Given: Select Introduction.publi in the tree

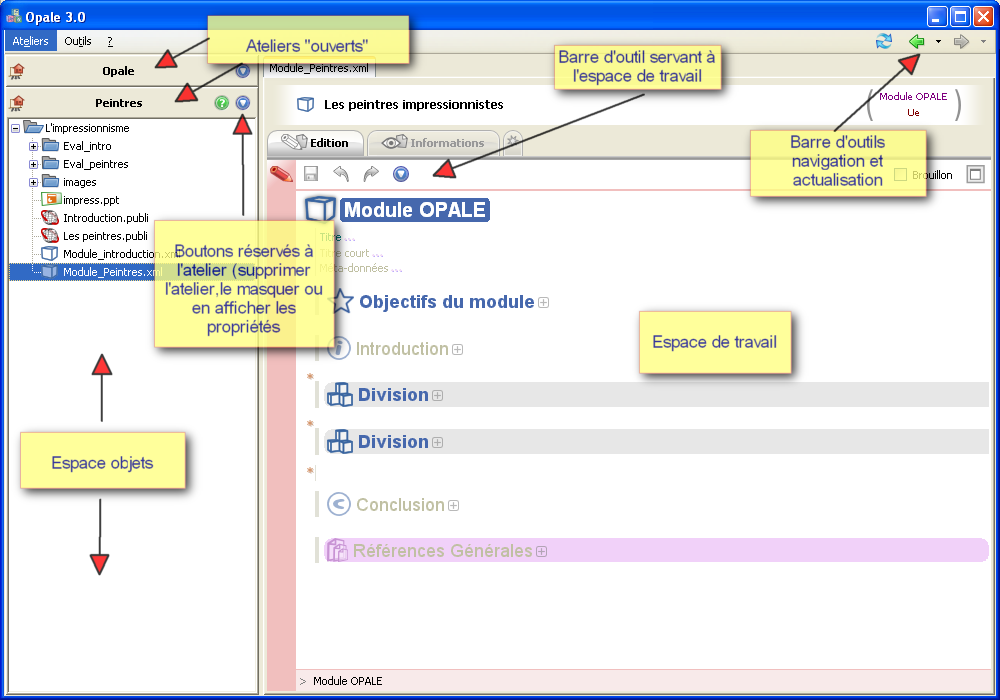Looking at the screenshot, I should coord(105,218).
